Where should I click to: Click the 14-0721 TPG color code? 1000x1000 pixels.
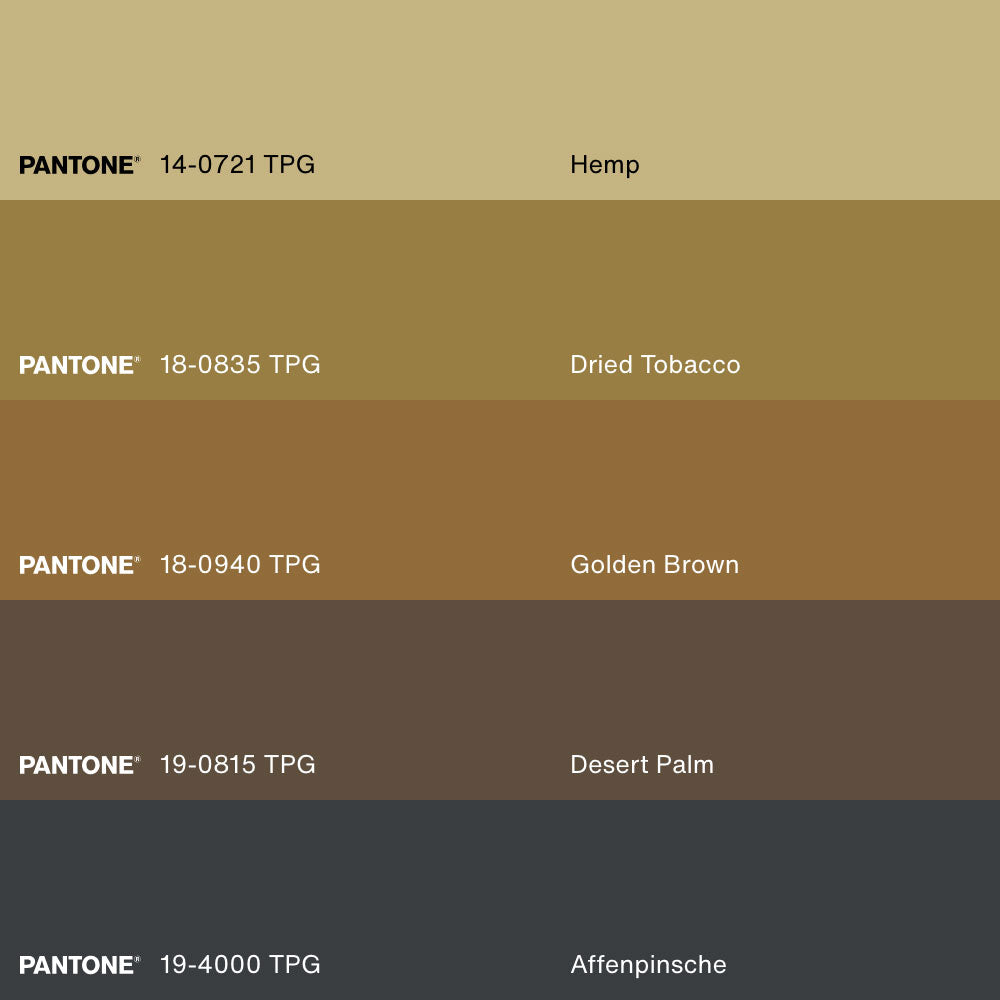[x=237, y=165]
